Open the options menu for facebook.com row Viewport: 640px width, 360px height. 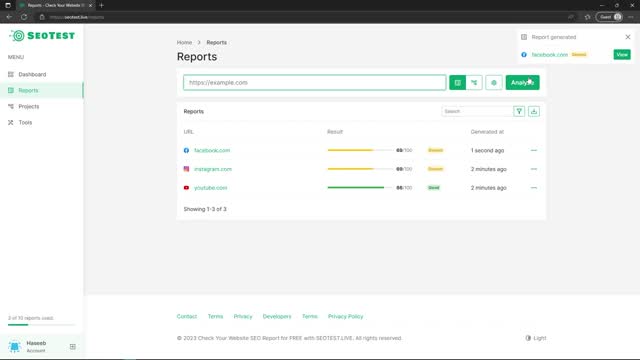[533, 150]
